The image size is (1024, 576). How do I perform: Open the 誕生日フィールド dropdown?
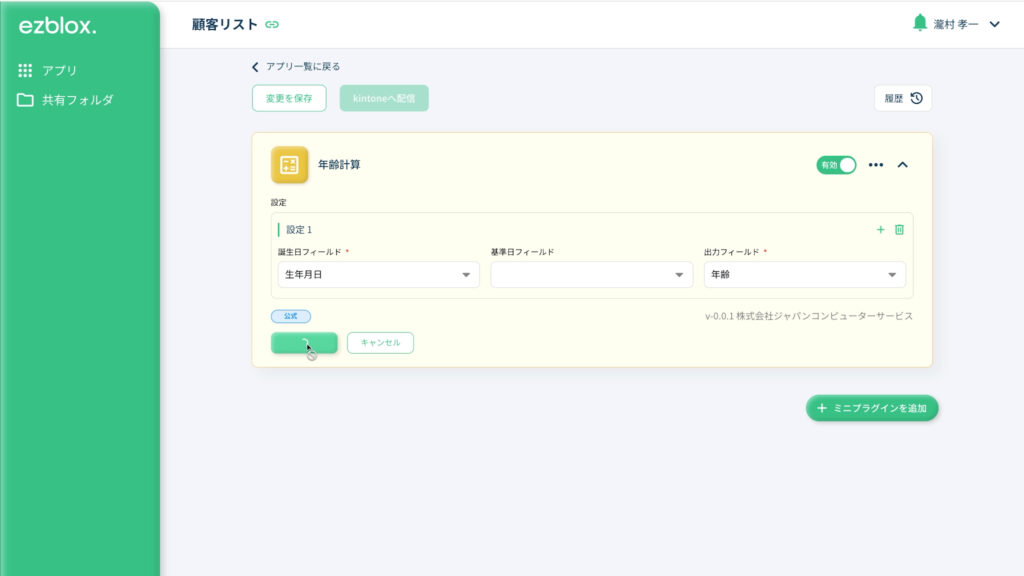[377, 274]
